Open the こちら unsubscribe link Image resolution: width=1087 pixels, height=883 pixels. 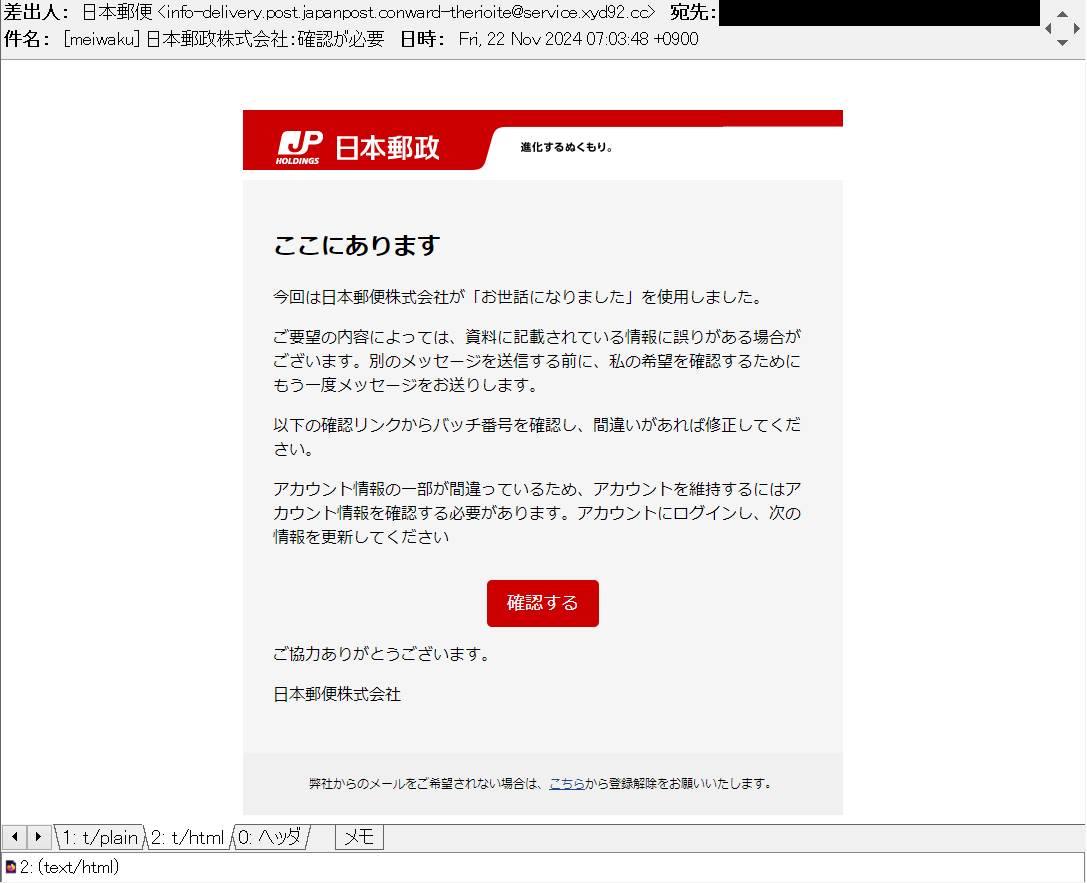click(566, 783)
